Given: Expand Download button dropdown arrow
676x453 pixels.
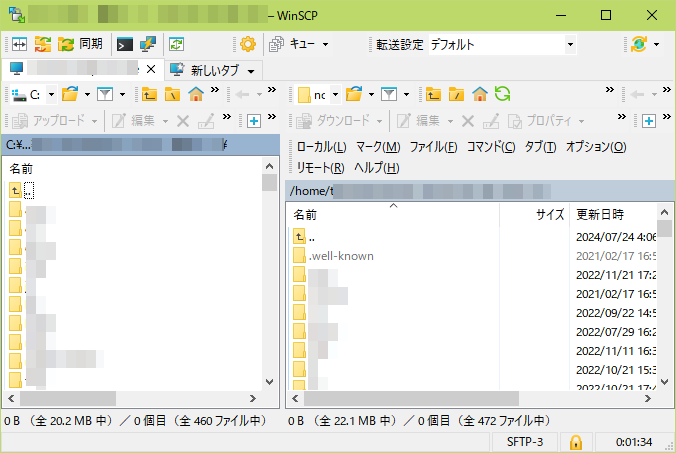Looking at the screenshot, I should (379, 122).
